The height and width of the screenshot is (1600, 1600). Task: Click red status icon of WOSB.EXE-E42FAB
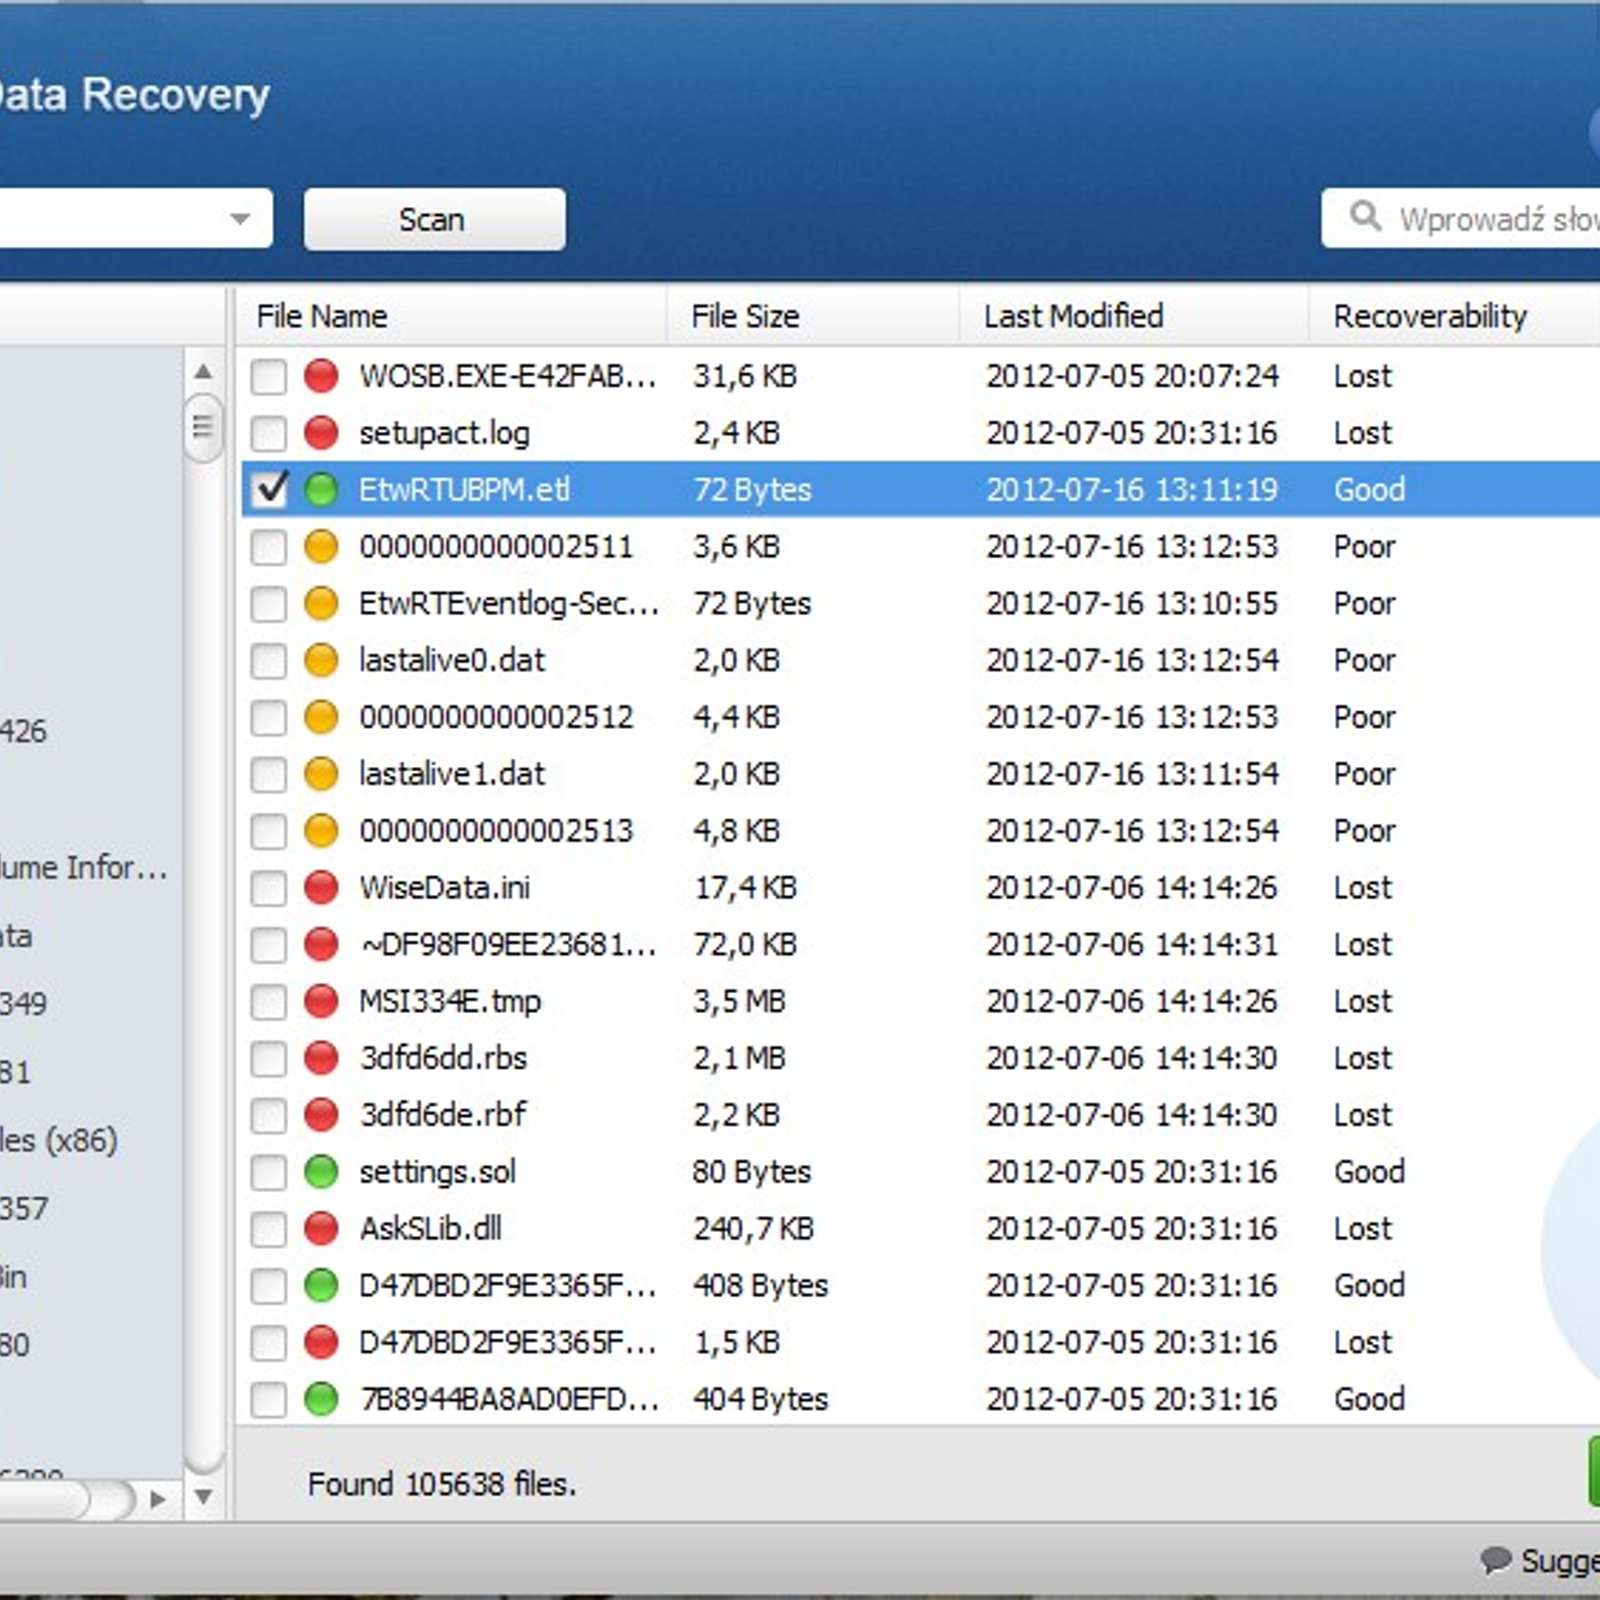pyautogui.click(x=321, y=376)
